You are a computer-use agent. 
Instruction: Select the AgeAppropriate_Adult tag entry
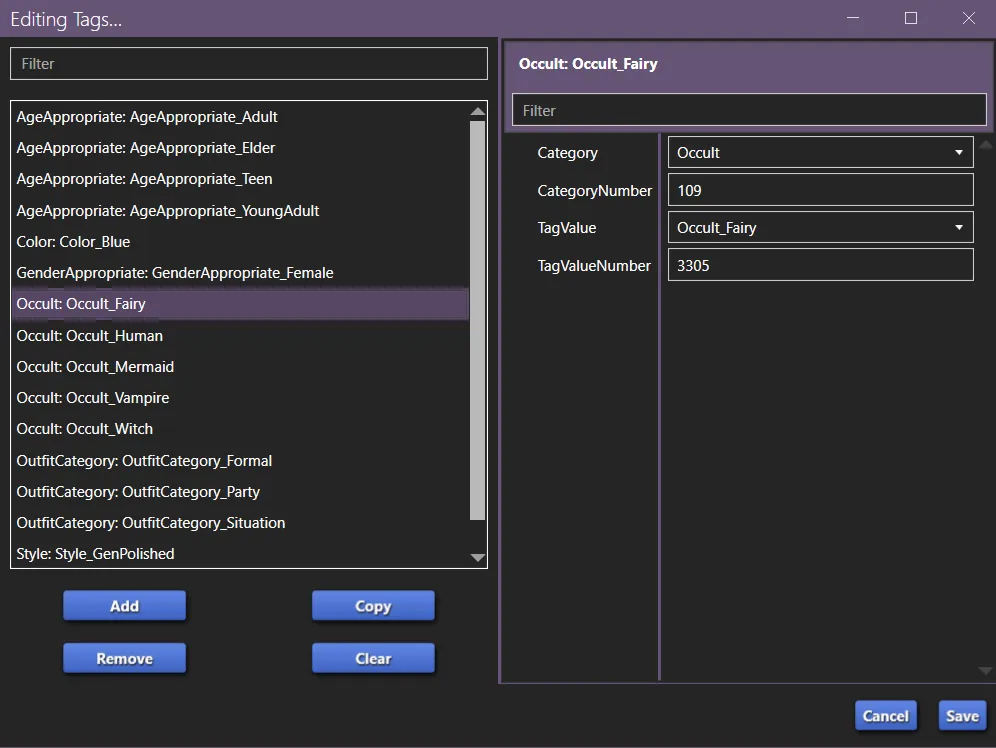(148, 116)
